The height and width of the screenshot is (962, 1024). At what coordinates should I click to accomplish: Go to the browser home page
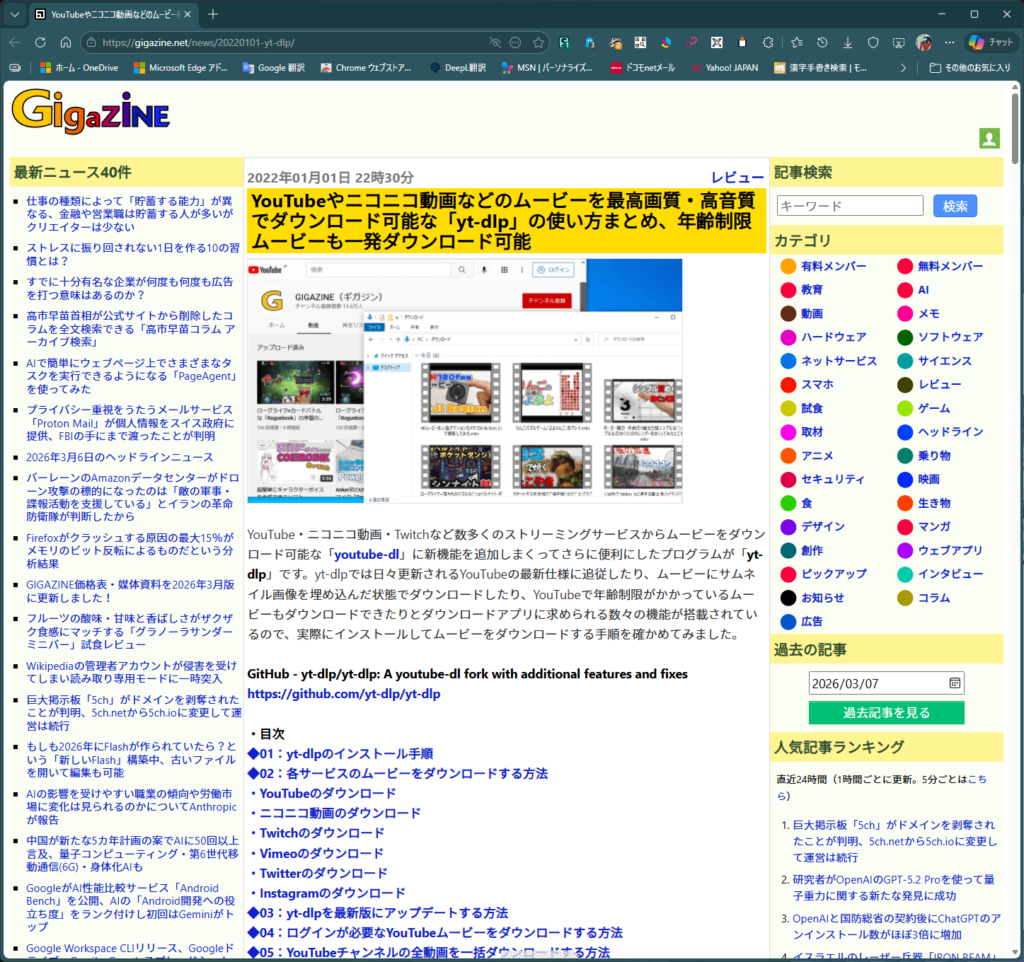click(66, 43)
